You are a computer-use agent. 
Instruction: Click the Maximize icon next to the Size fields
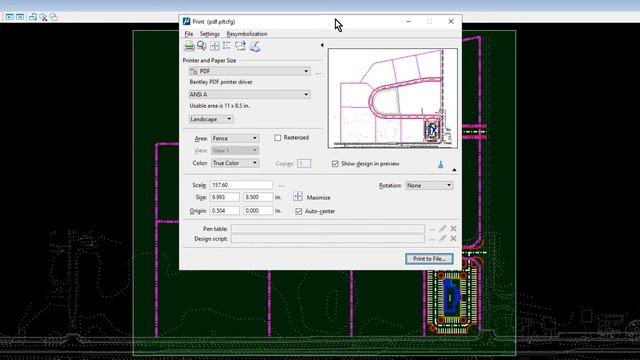tap(298, 197)
